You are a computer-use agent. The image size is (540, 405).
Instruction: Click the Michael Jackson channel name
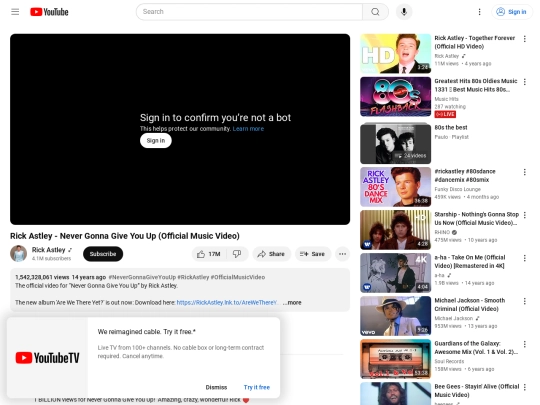click(x=454, y=318)
